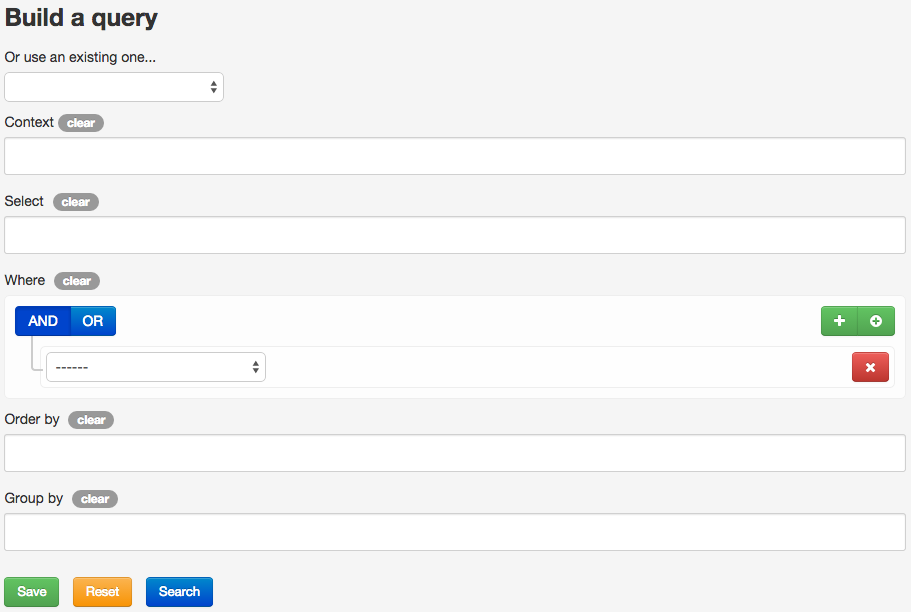Clear the Select field
Image resolution: width=911 pixels, height=612 pixels.
click(x=76, y=202)
